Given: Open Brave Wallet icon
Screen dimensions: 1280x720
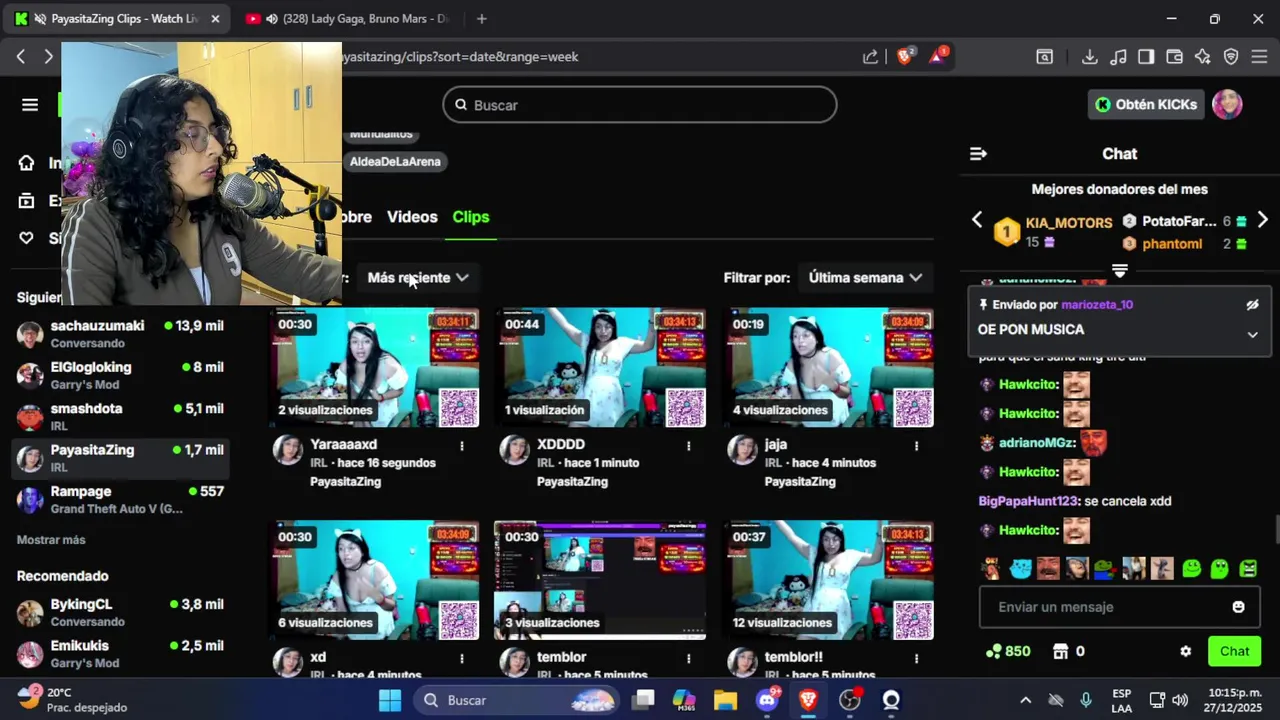Looking at the screenshot, I should 1175,57.
